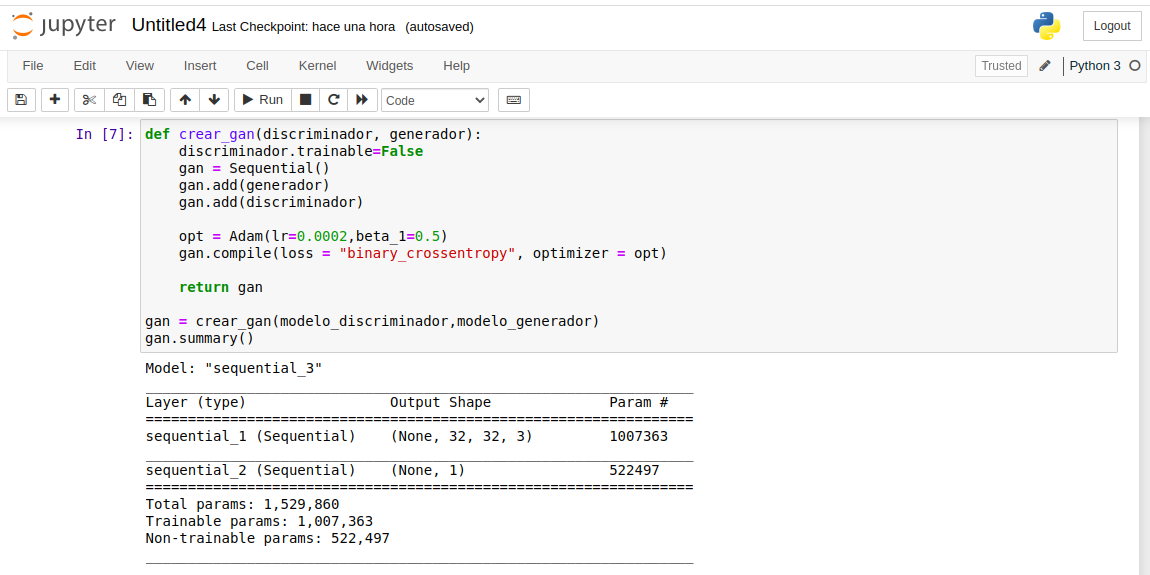The height and width of the screenshot is (575, 1150).
Task: Click the Logout button
Action: click(x=1111, y=26)
